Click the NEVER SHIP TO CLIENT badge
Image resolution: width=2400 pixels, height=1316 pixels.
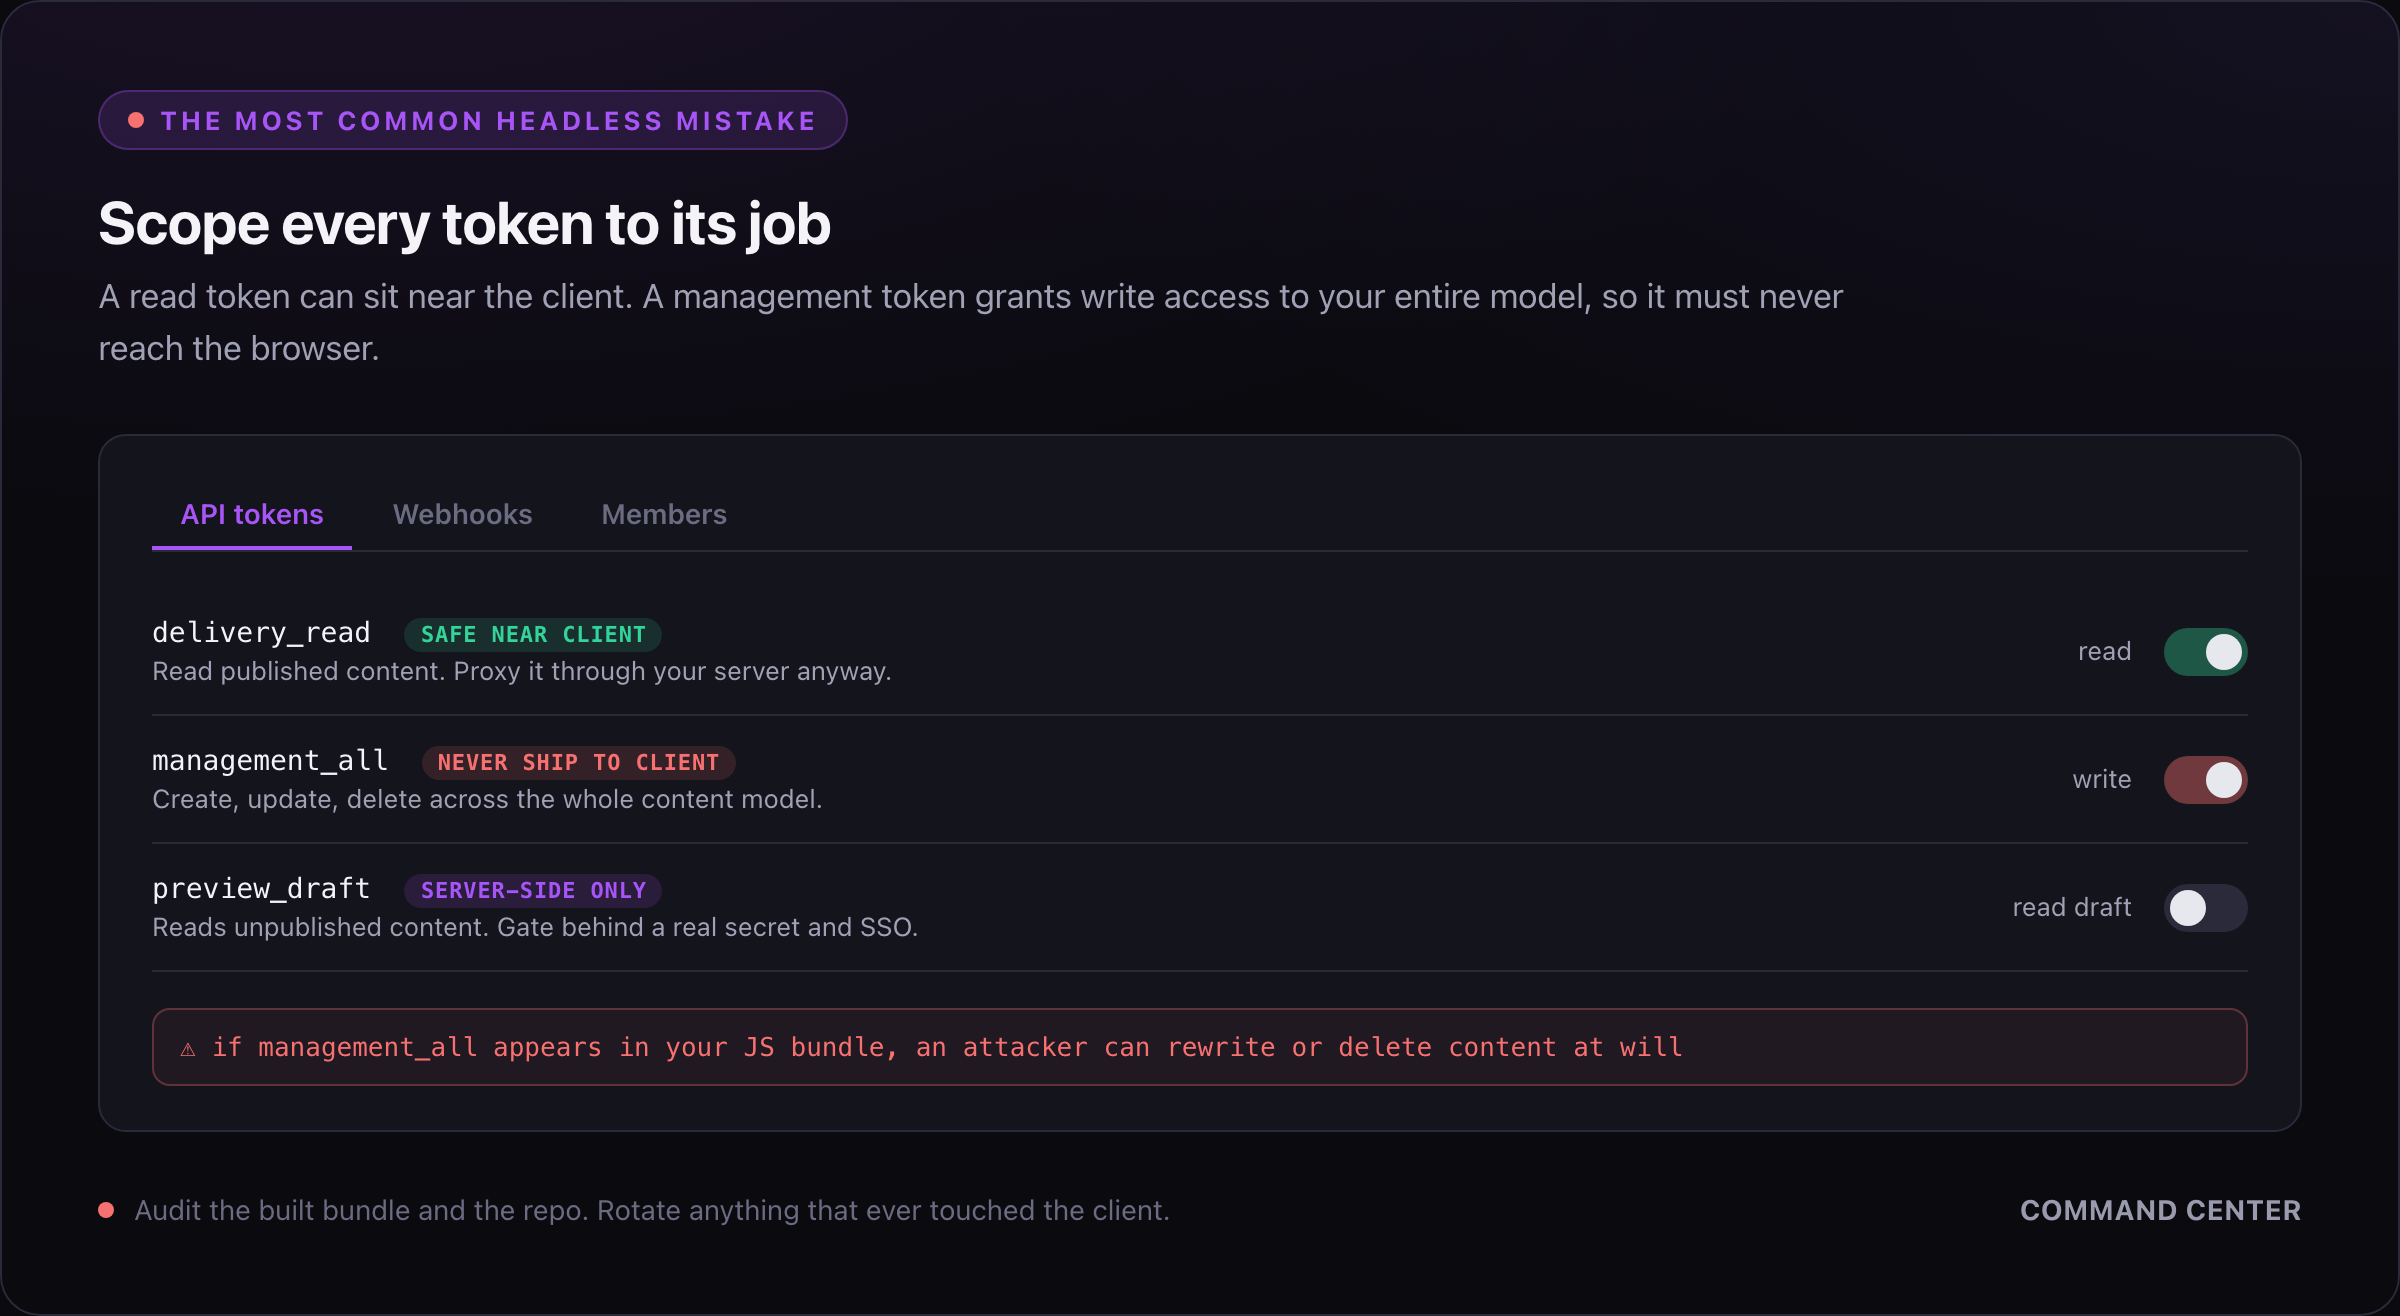[578, 763]
